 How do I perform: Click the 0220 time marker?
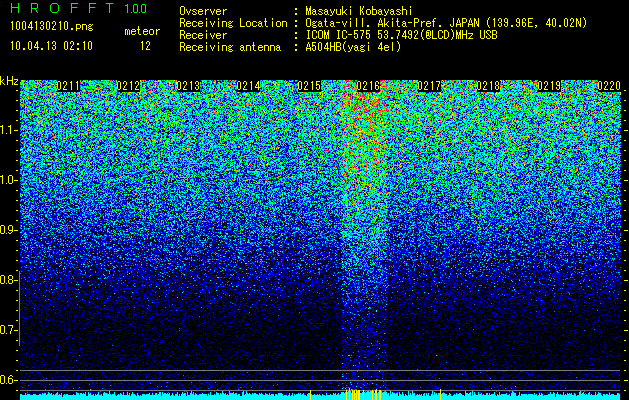pos(609,86)
